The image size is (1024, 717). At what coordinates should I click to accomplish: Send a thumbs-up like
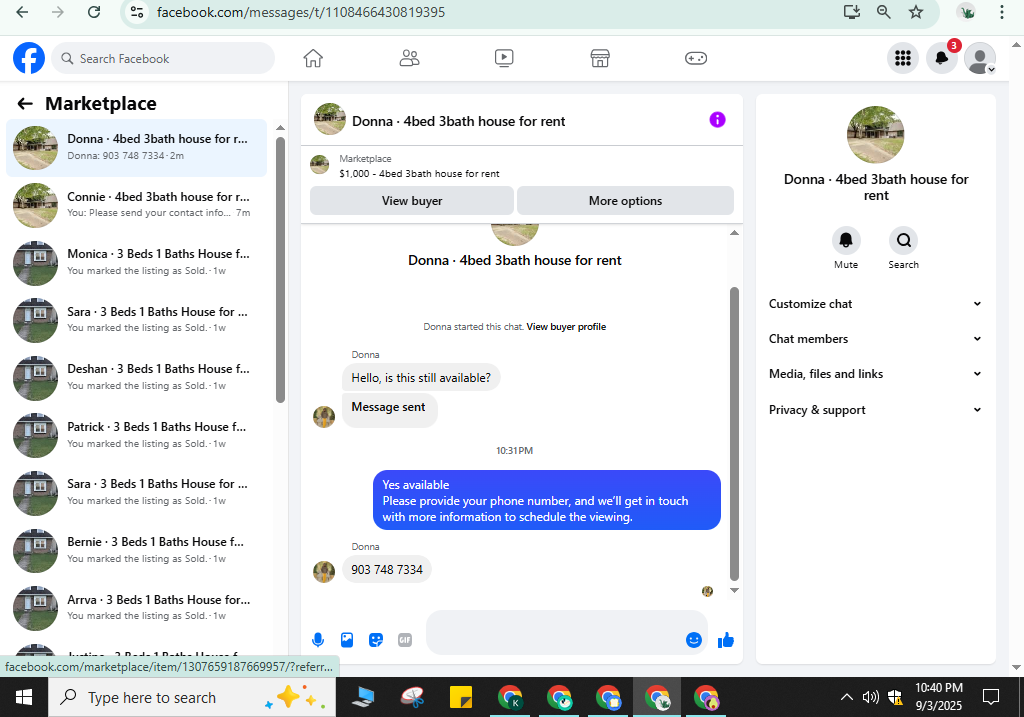tap(726, 640)
